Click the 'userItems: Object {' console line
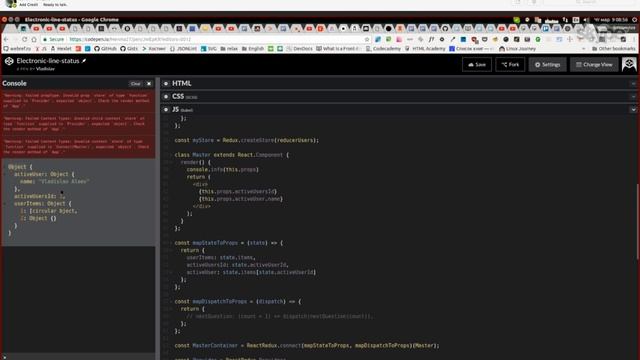This screenshot has height=360, width=640. (x=42, y=203)
